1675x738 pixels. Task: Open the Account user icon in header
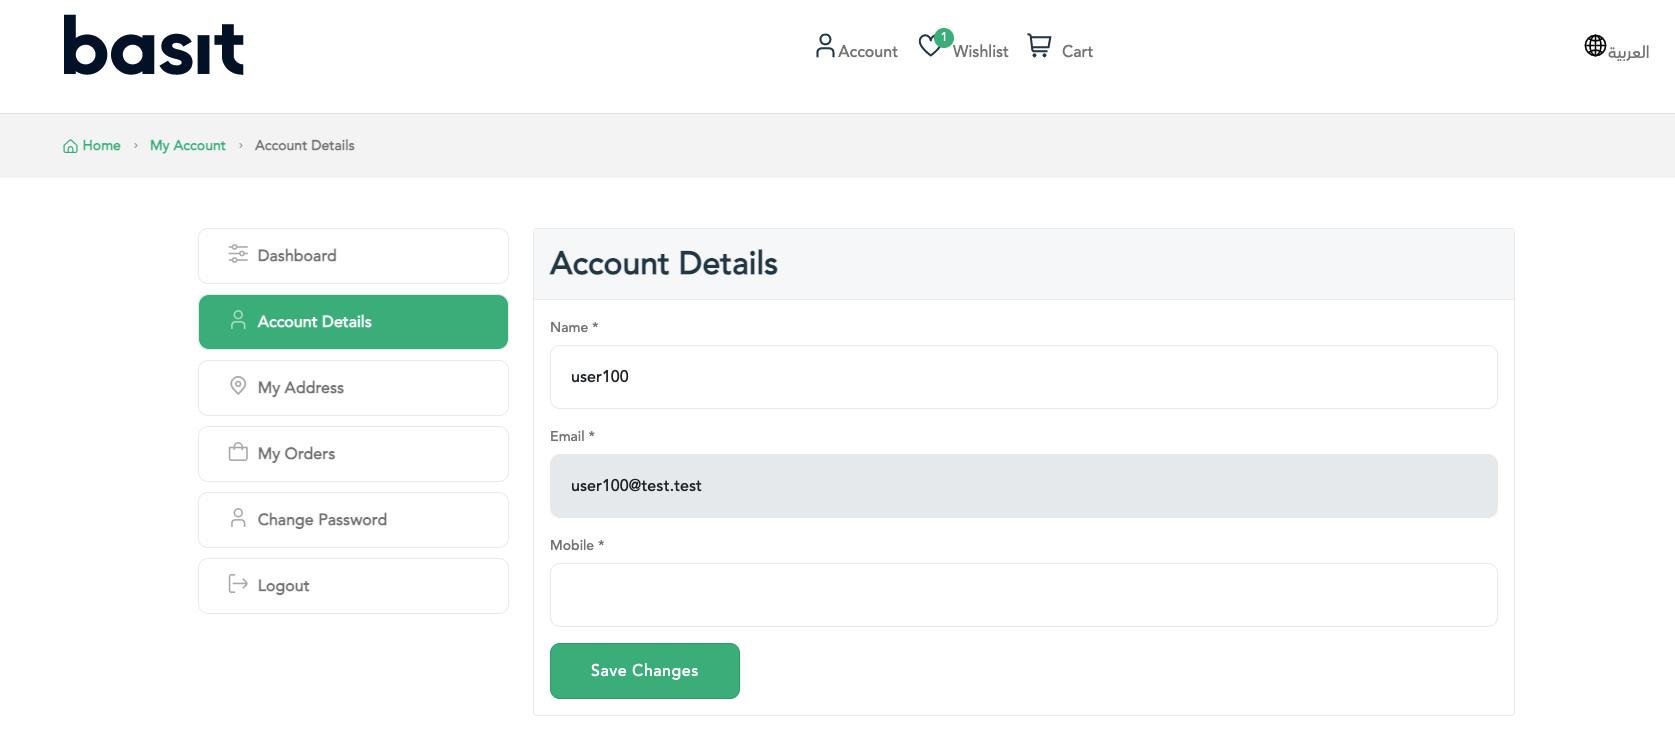(x=825, y=46)
